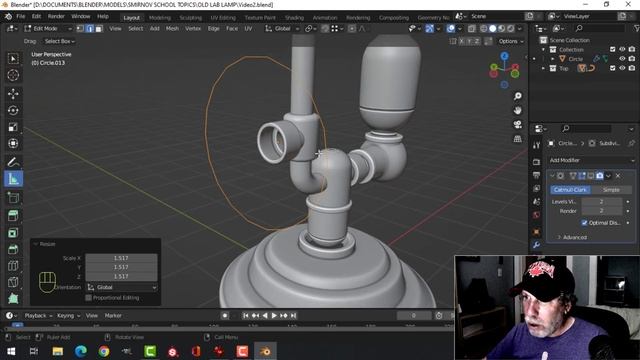
Task: Open the Options dropdown
Action: point(511,41)
